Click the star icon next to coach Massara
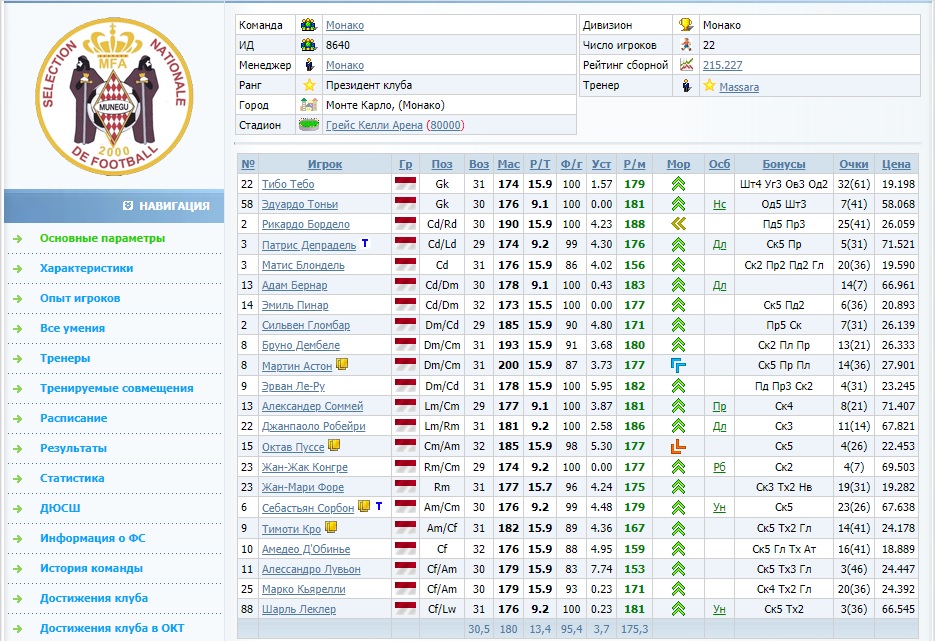The width and height of the screenshot is (935, 641). click(709, 86)
